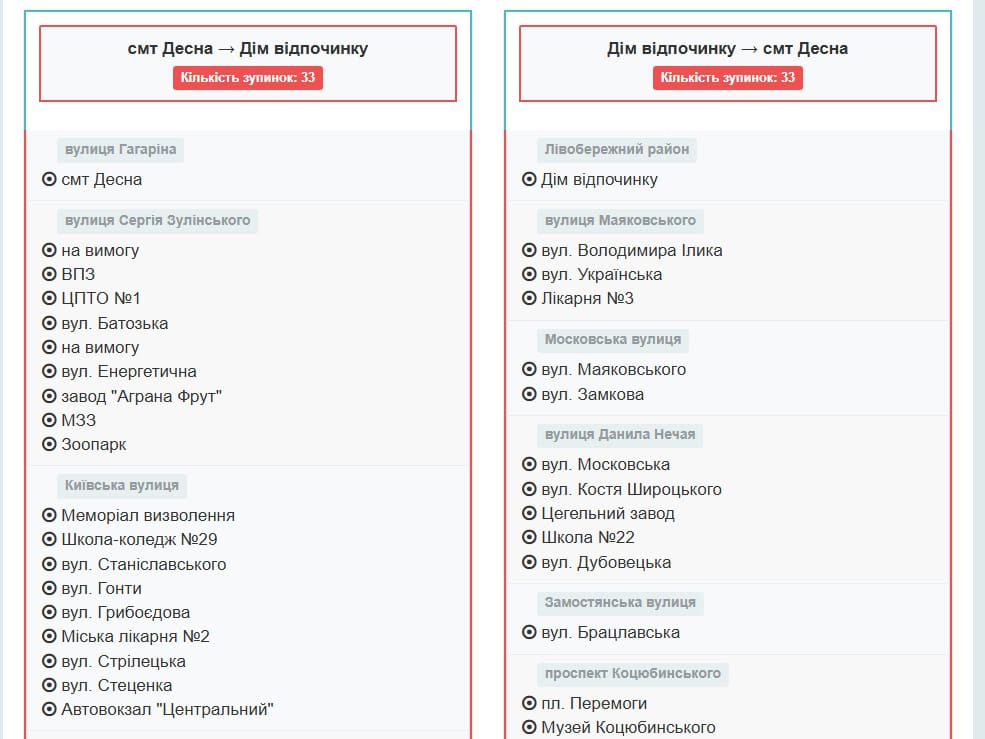Viewport: 985px width, 739px height.
Task: Click the stop icon next to 'Лікарня №3'
Action: click(x=528, y=298)
